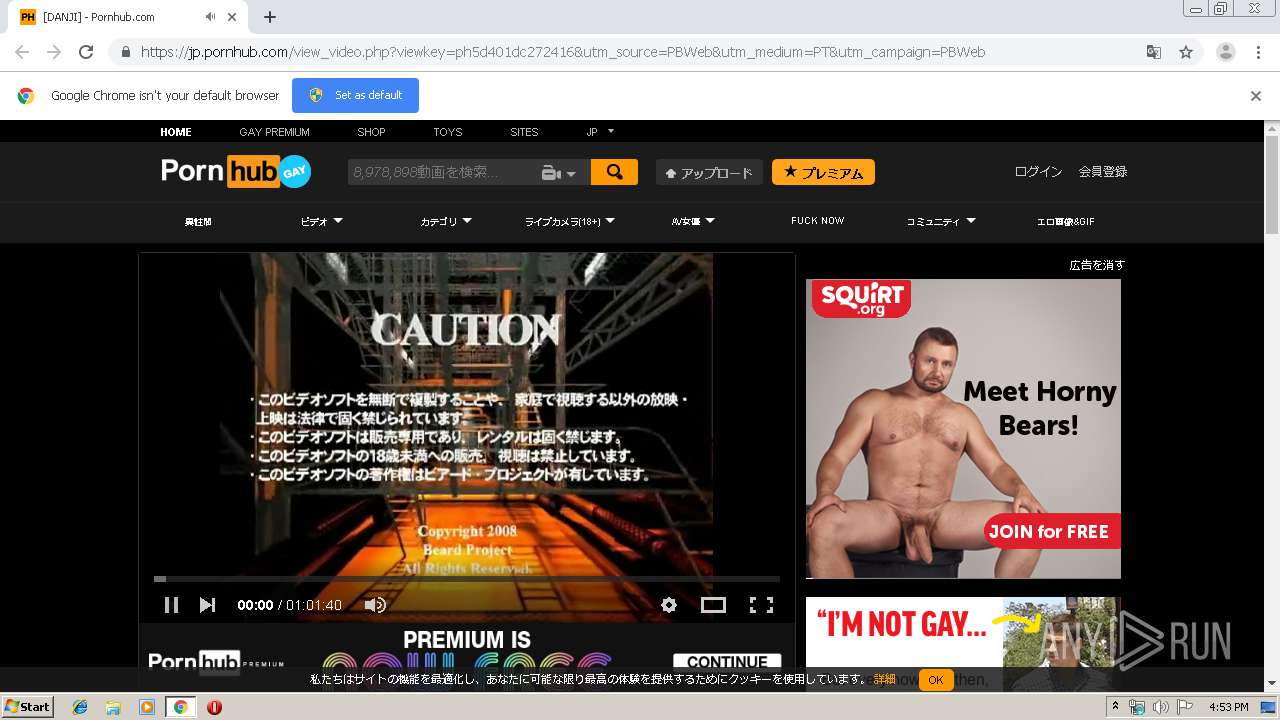
Task: Click the taskbar clock 4:53 PM
Action: 1228,707
